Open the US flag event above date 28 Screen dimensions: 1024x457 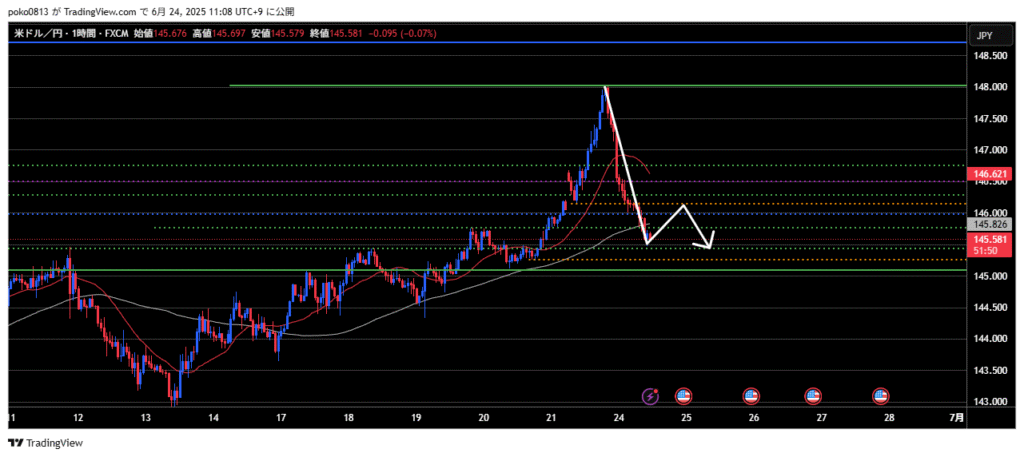881,396
